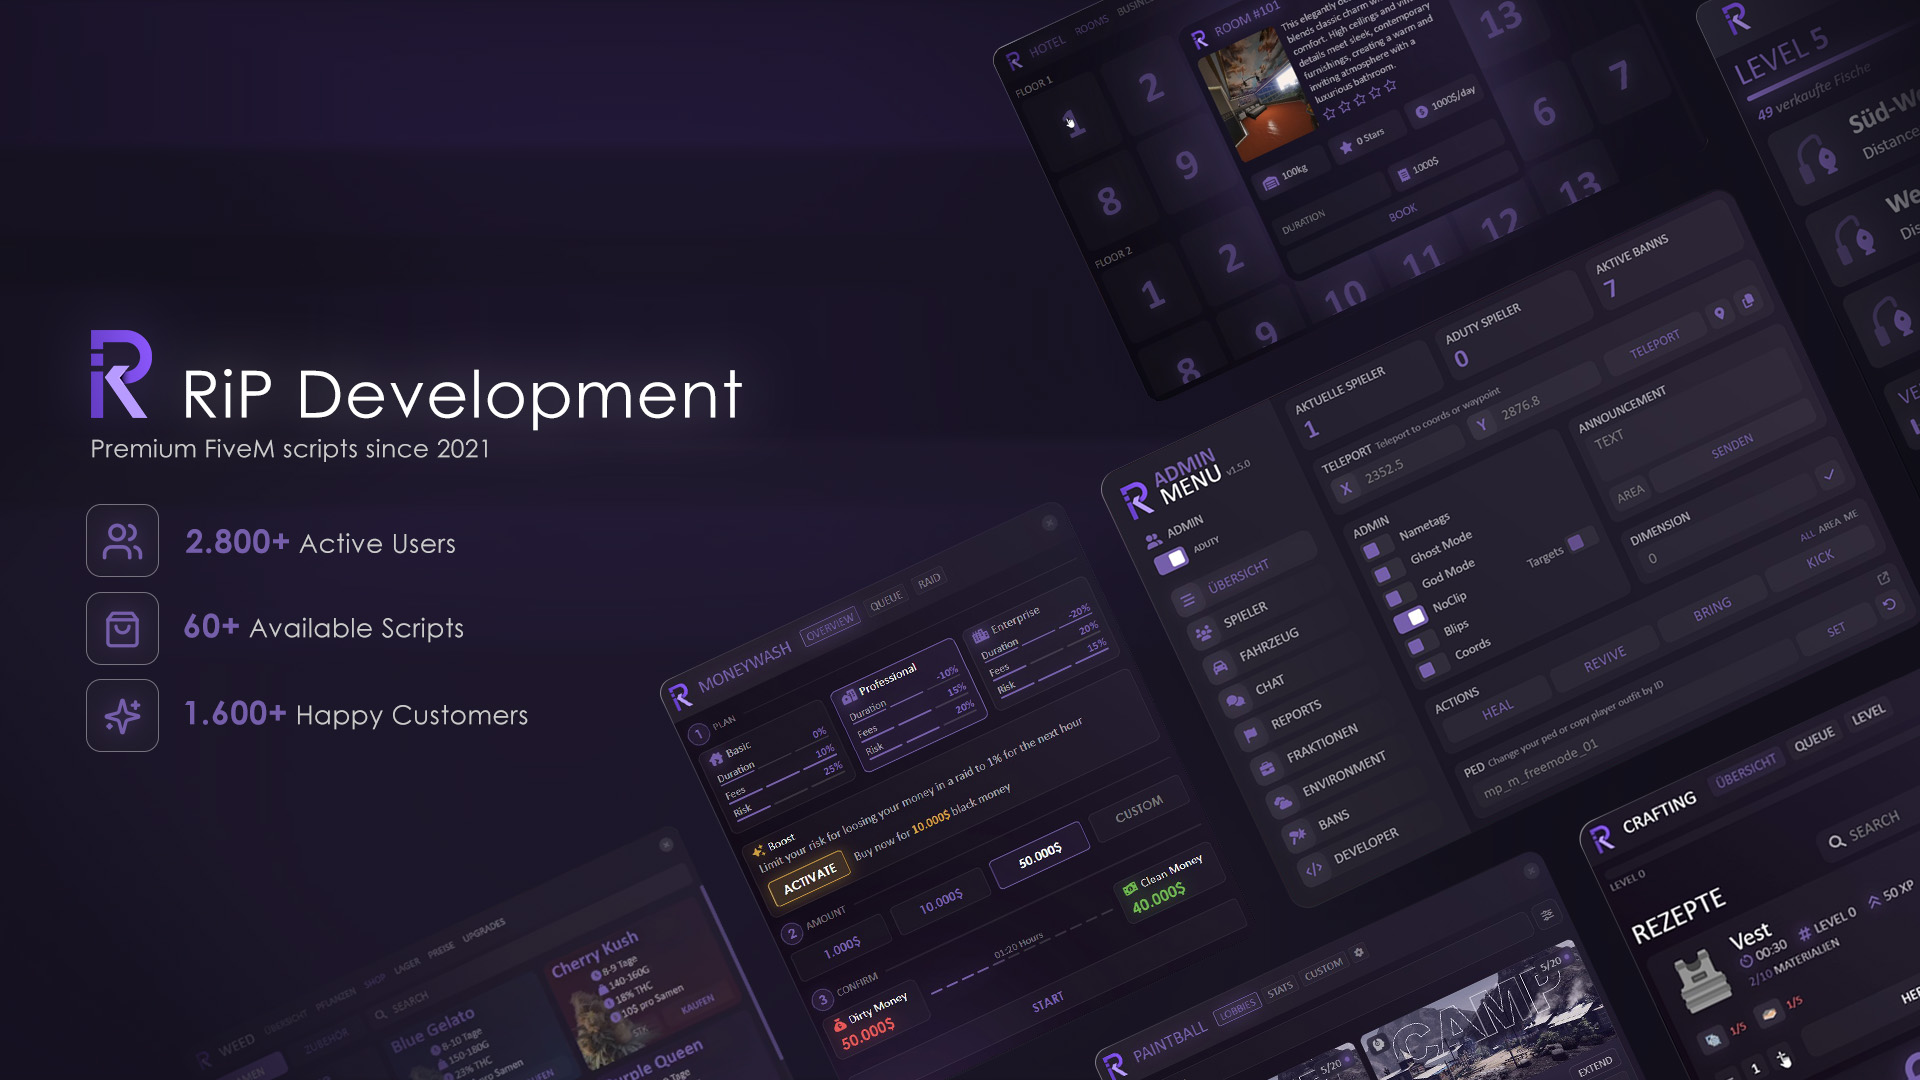Click the Moneywash window close icon

[x=1049, y=523]
